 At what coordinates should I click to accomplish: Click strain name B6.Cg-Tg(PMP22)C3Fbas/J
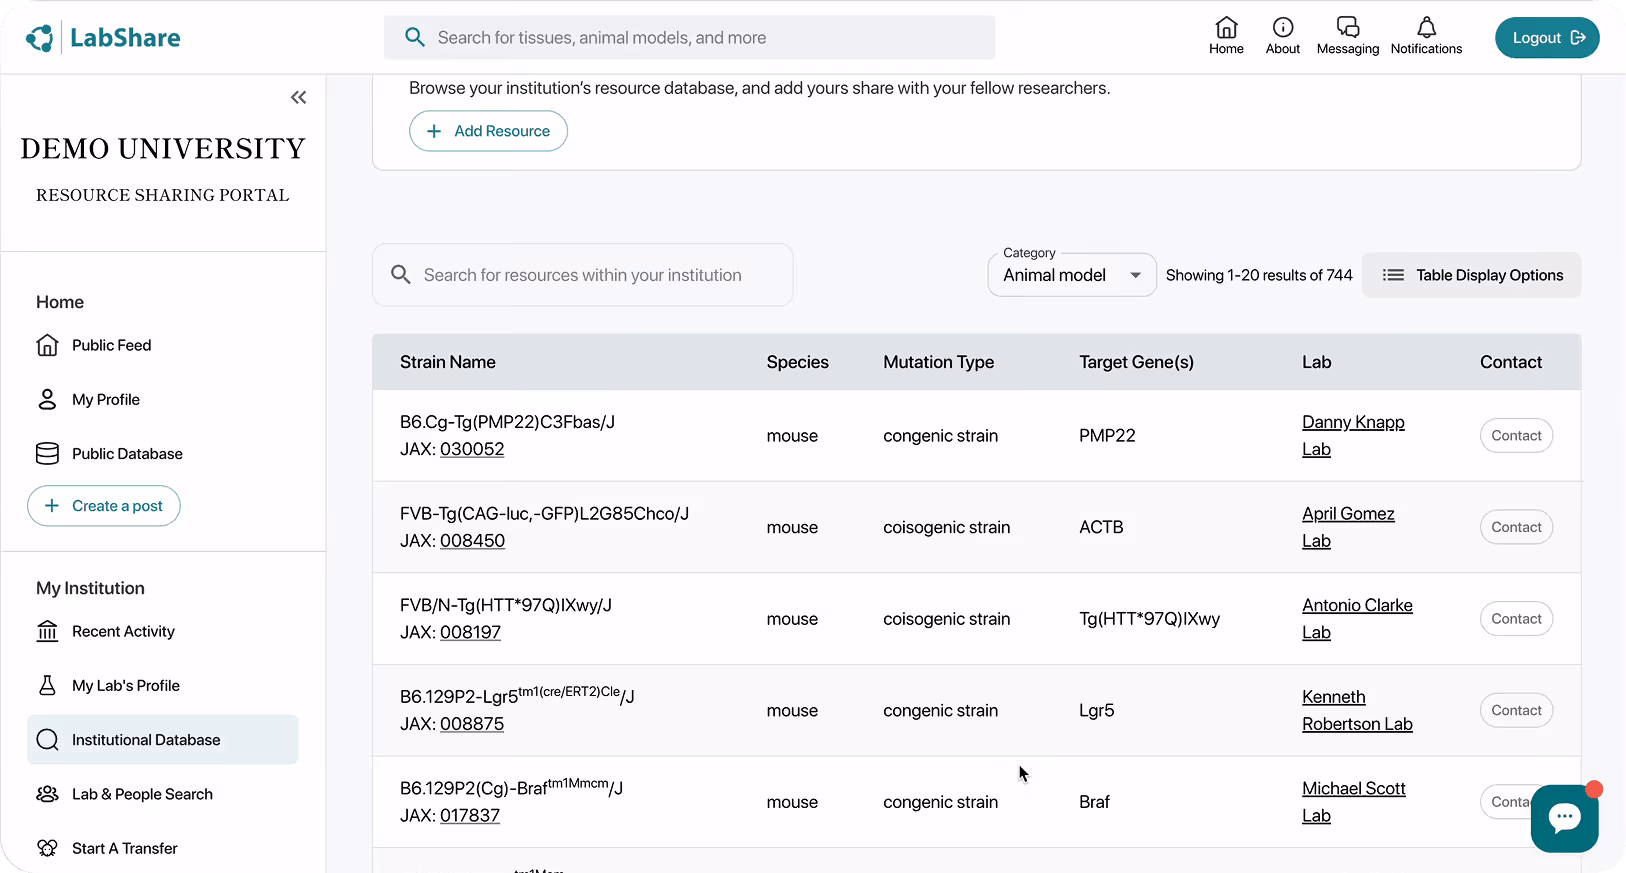tap(507, 422)
